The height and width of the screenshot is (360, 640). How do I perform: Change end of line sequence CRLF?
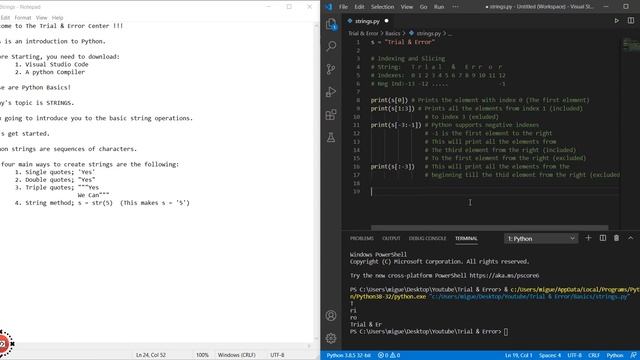[x=594, y=355]
